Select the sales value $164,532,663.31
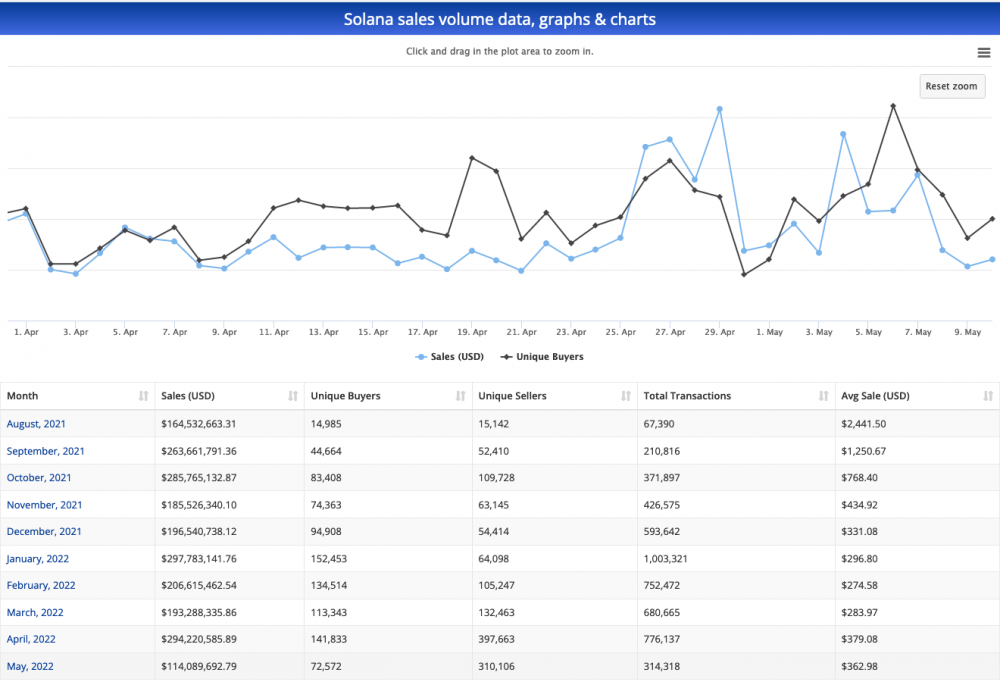This screenshot has height=682, width=1000. click(x=199, y=424)
